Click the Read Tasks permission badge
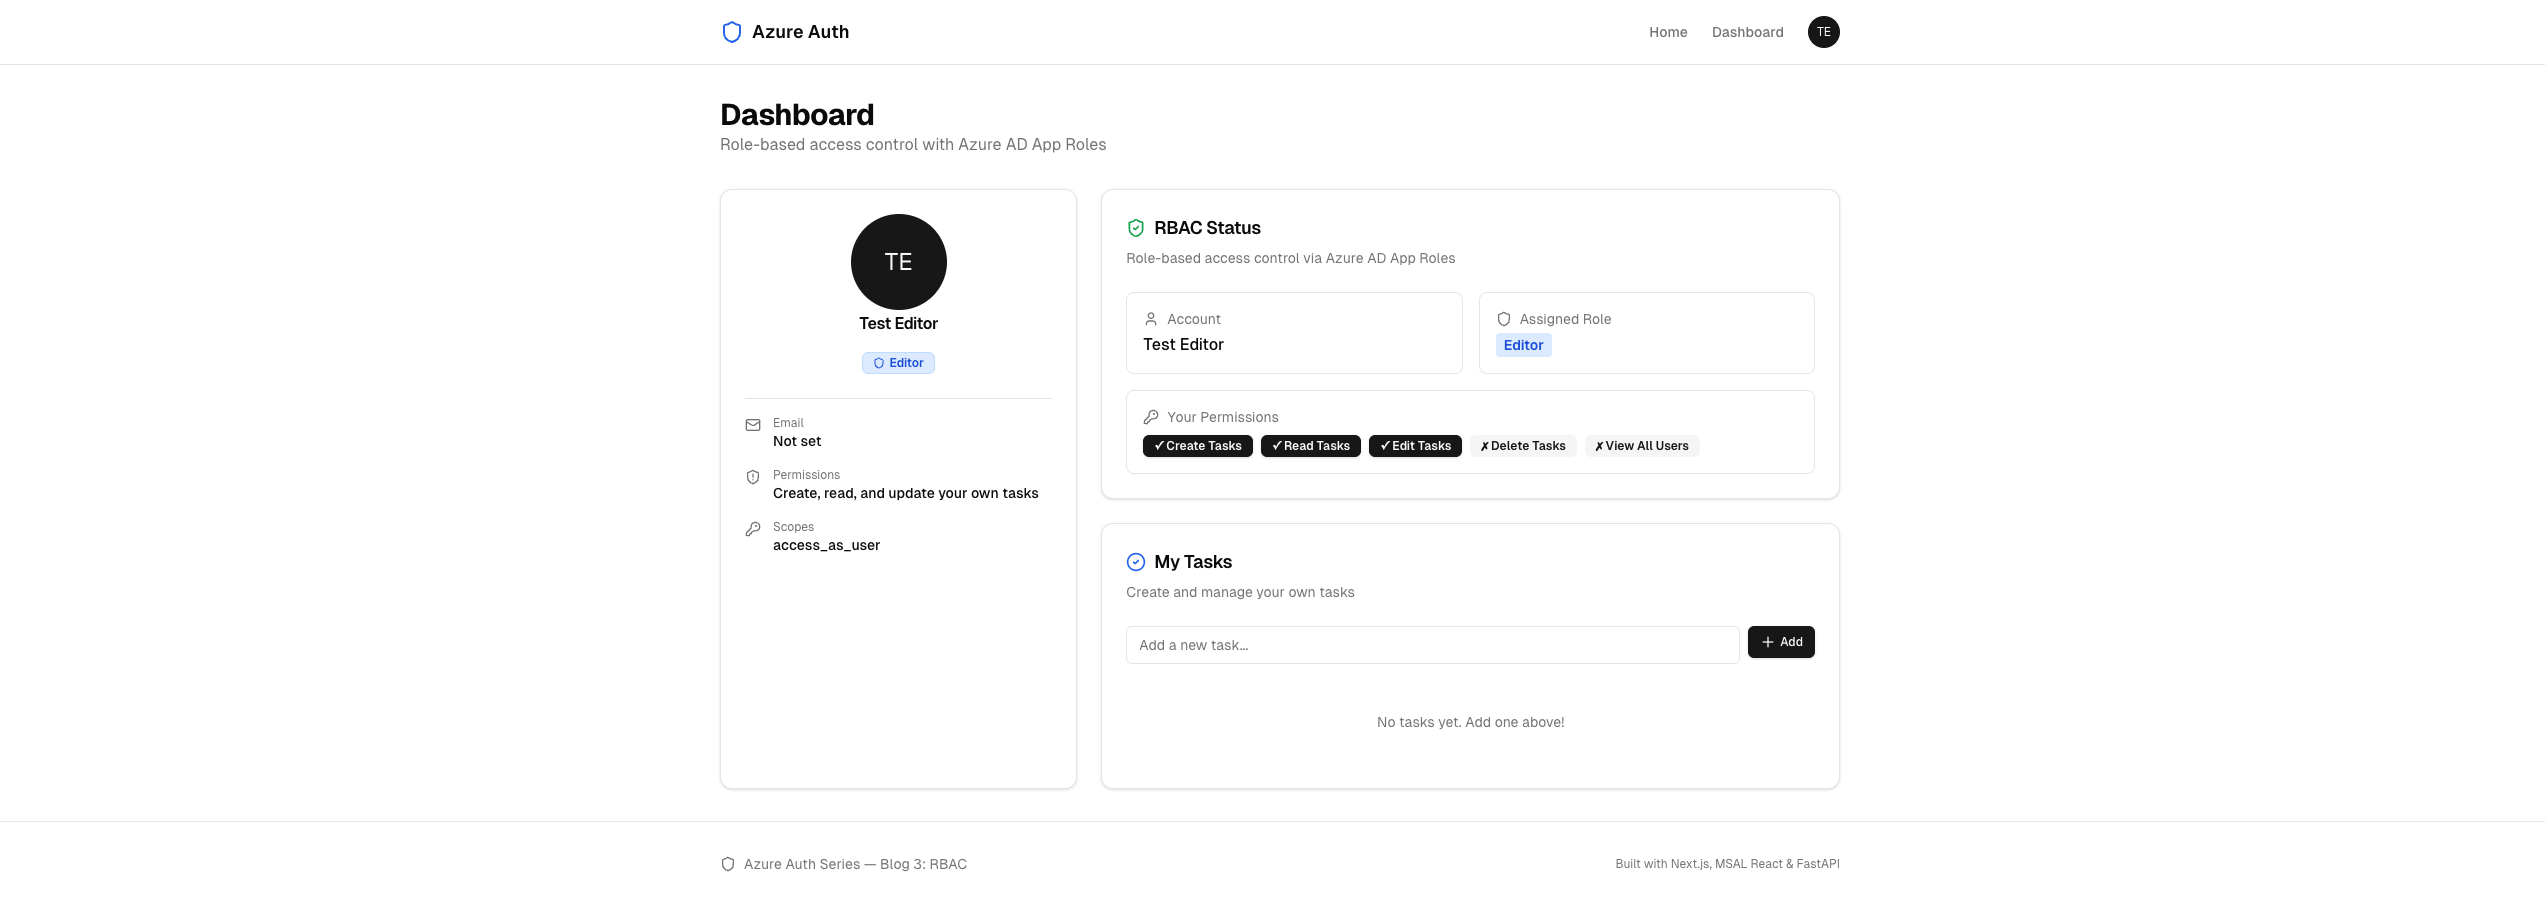The height and width of the screenshot is (906, 2545). pyautogui.click(x=1310, y=446)
